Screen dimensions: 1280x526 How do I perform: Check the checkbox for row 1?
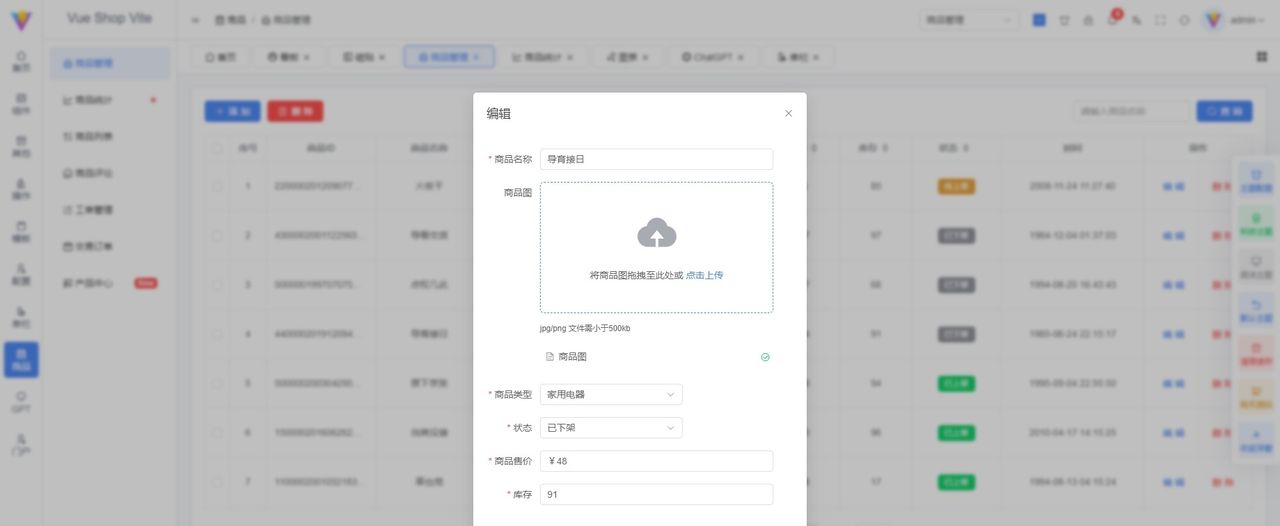click(217, 186)
